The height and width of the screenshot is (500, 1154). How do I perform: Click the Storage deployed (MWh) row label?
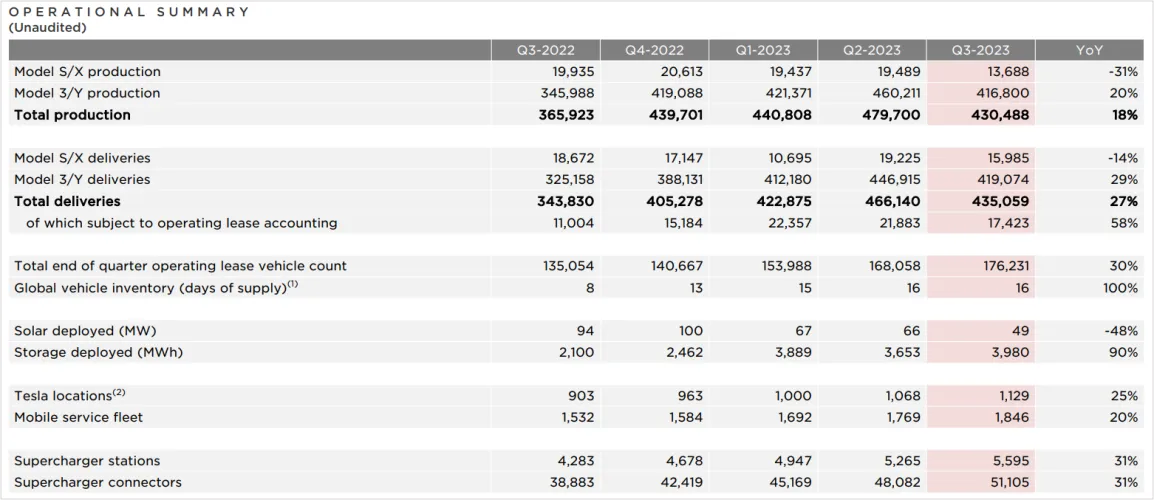98,352
